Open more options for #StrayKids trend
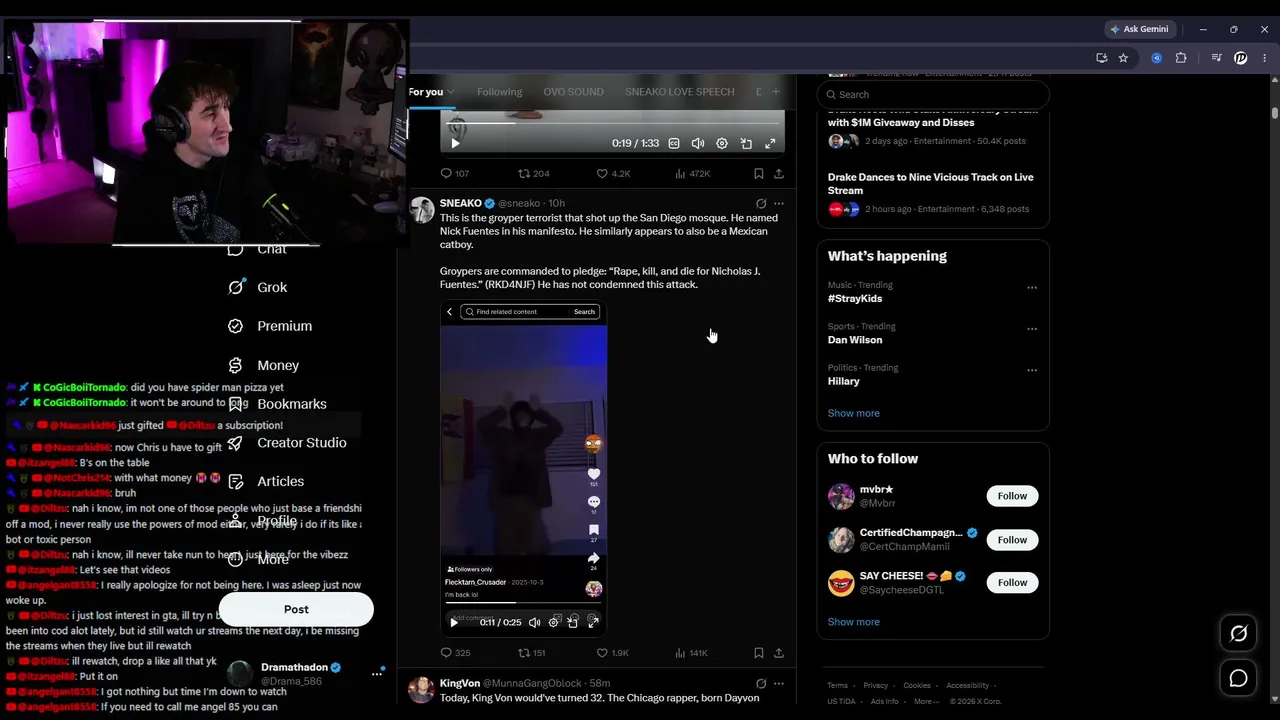The height and width of the screenshot is (720, 1280). click(1032, 287)
